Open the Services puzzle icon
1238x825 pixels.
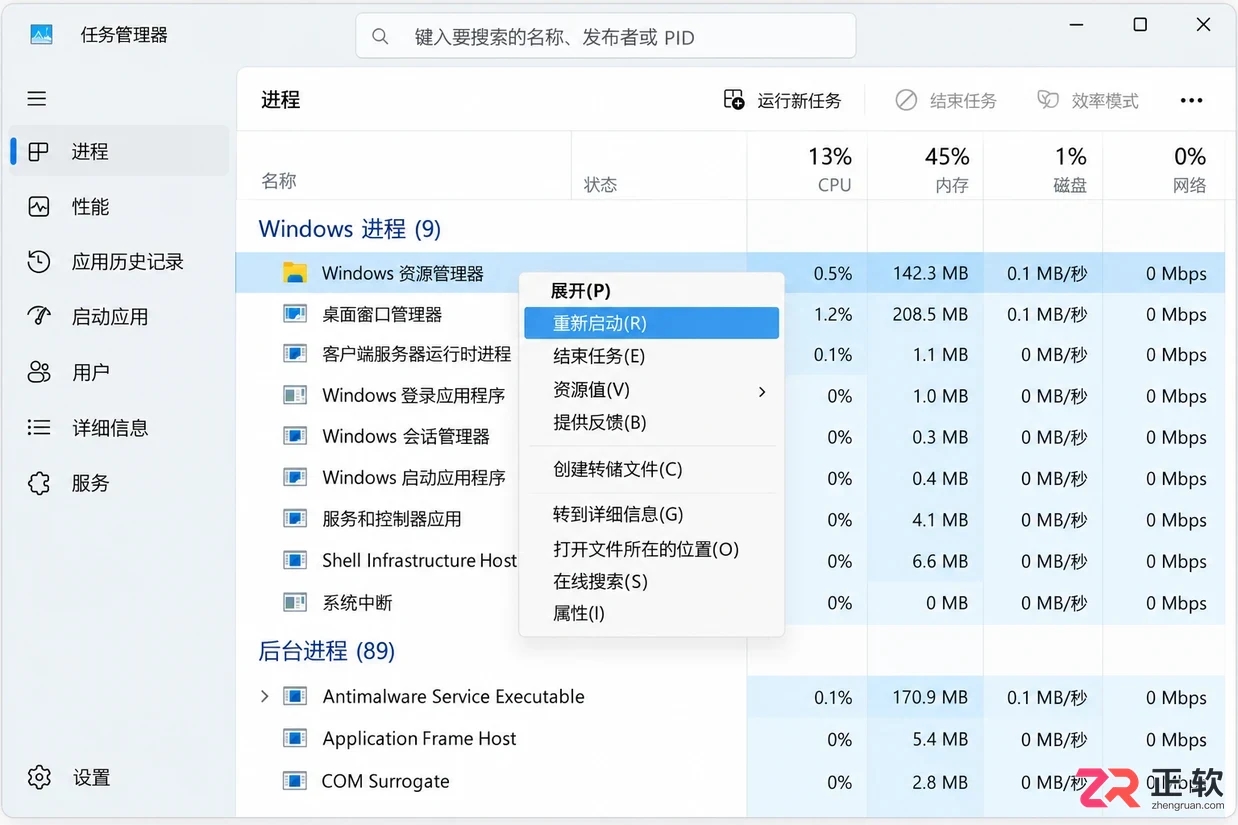38,483
